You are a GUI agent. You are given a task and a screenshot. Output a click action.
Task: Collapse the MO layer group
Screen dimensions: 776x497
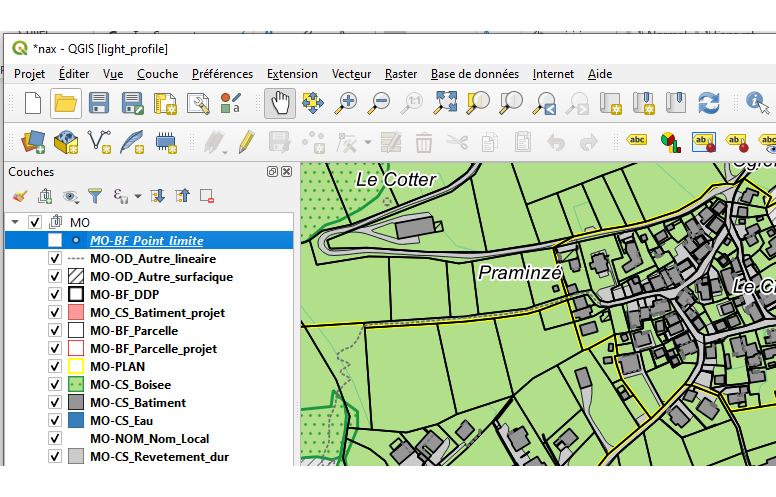coord(15,221)
